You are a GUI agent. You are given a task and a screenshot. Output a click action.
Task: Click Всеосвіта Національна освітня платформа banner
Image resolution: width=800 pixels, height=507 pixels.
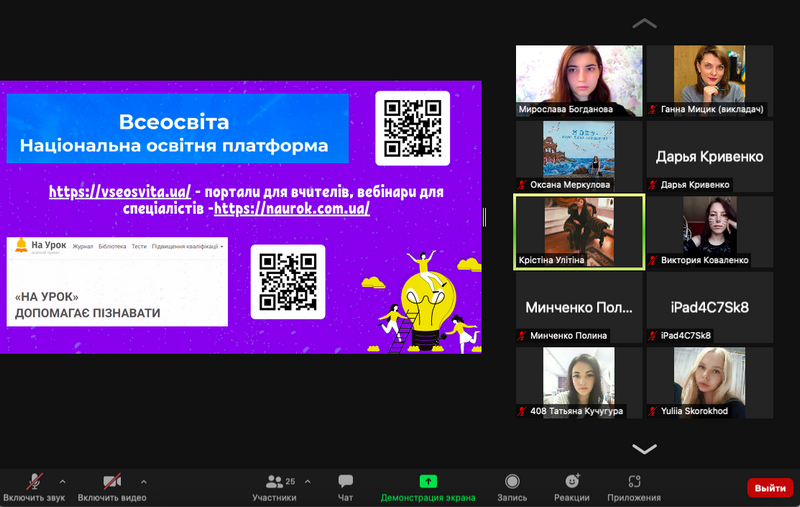pos(177,128)
